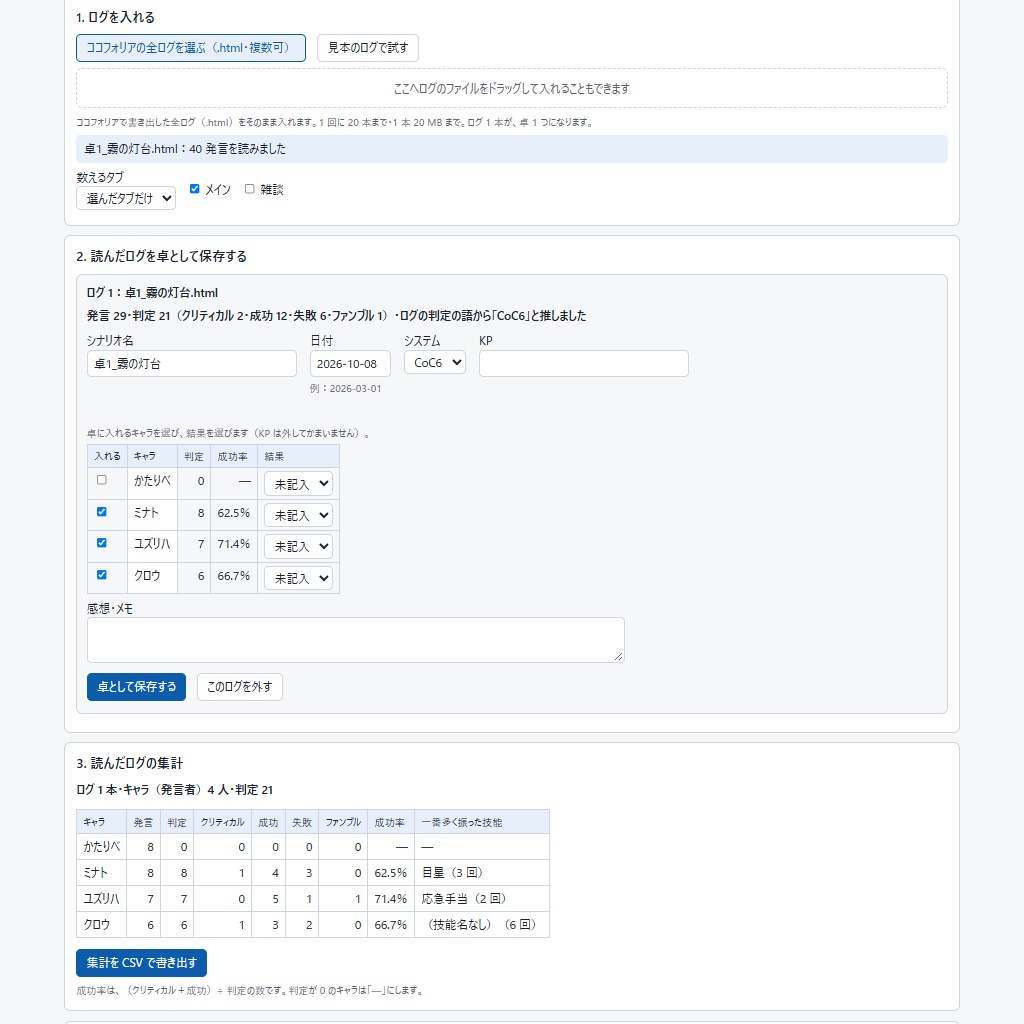Click the 3. 読んだログの集計 heading

click(129, 763)
